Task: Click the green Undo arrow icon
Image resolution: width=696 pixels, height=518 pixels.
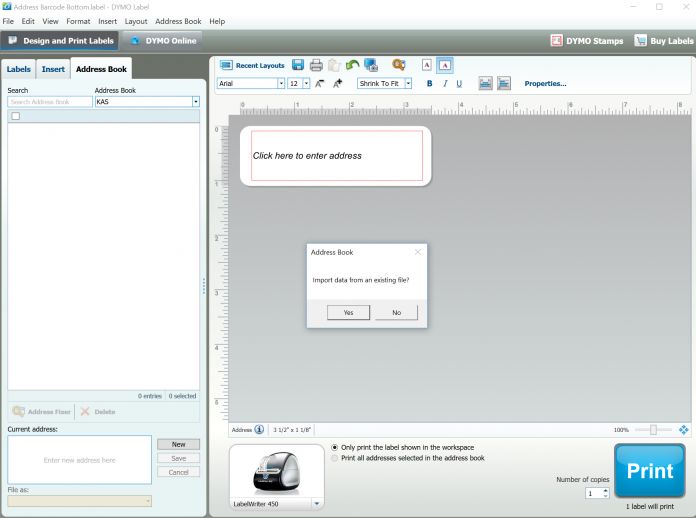Action: coord(351,65)
